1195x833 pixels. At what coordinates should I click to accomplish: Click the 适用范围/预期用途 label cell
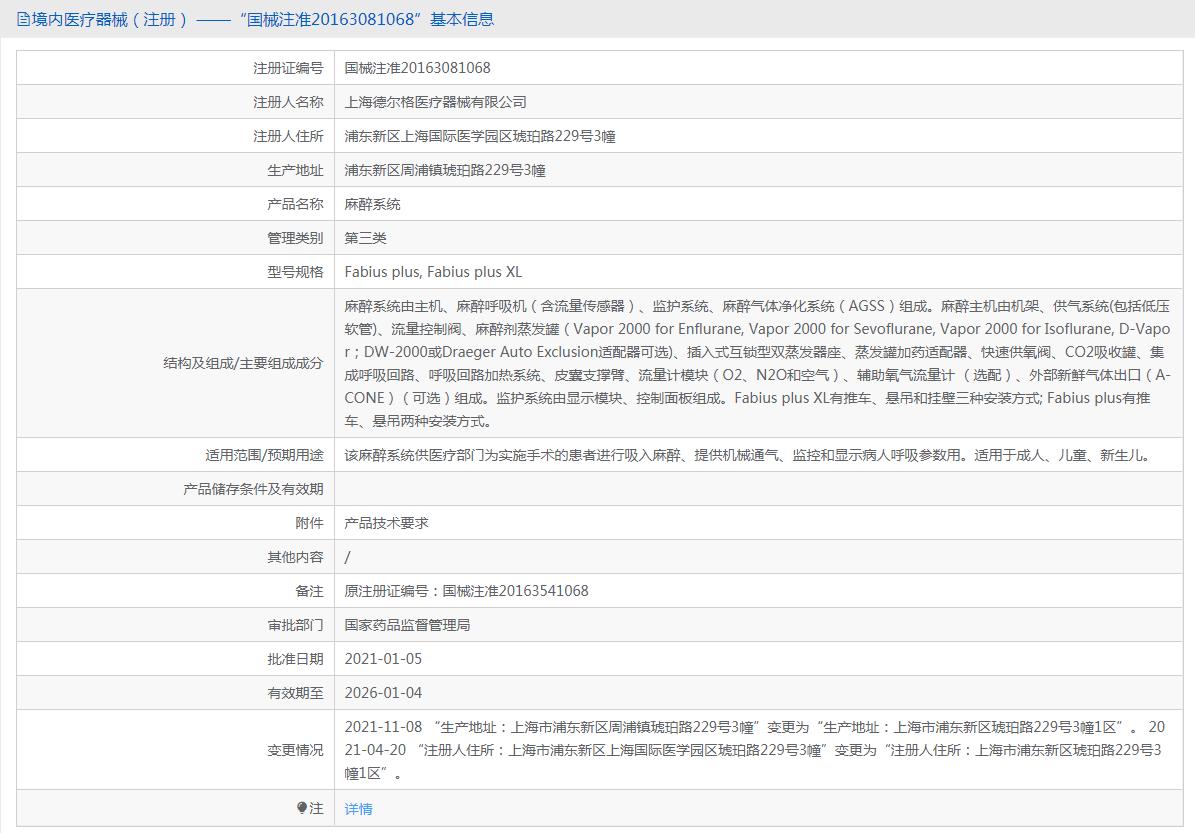click(175, 455)
